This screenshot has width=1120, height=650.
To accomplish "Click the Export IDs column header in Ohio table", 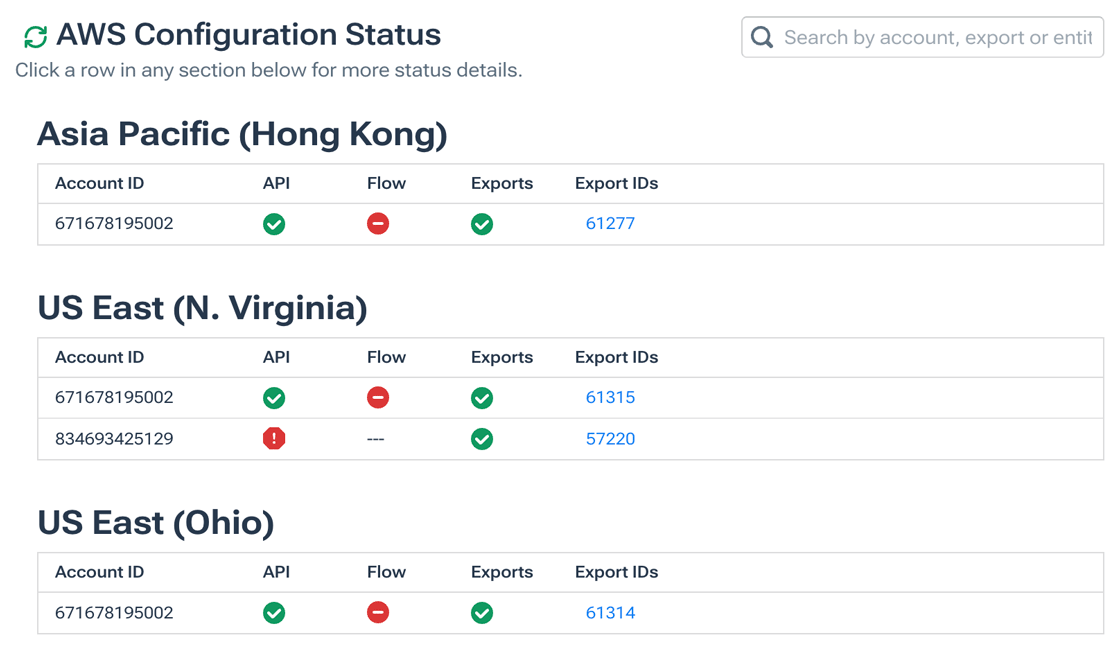I will point(616,572).
